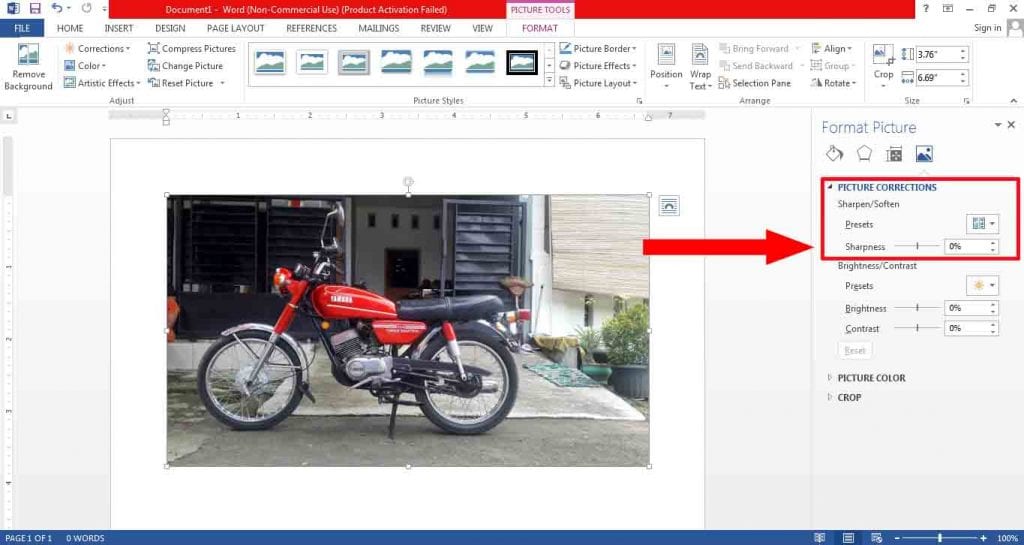Click the Sharpness percentage input field
This screenshot has width=1024, height=545.
966,246
